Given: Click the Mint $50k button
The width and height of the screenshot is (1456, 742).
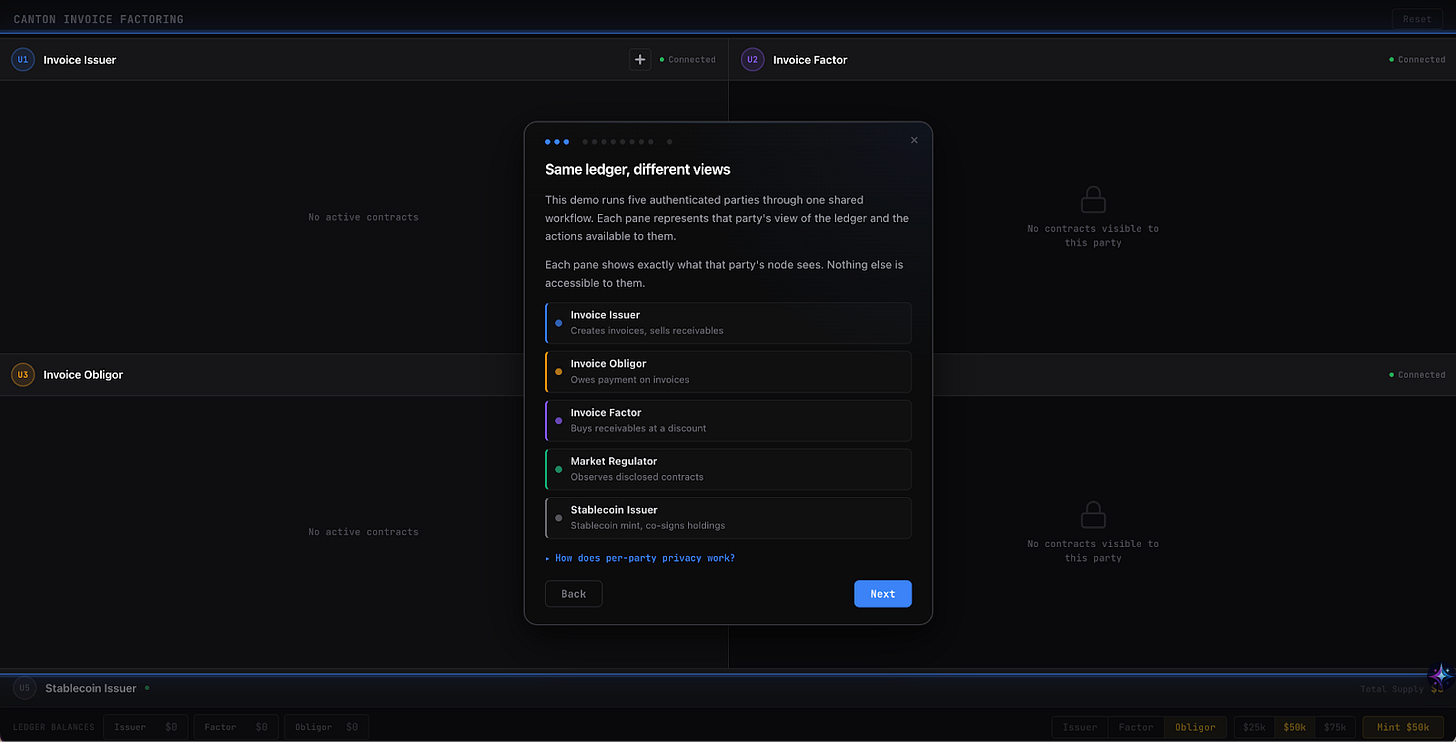Looking at the screenshot, I should pos(1403,727).
